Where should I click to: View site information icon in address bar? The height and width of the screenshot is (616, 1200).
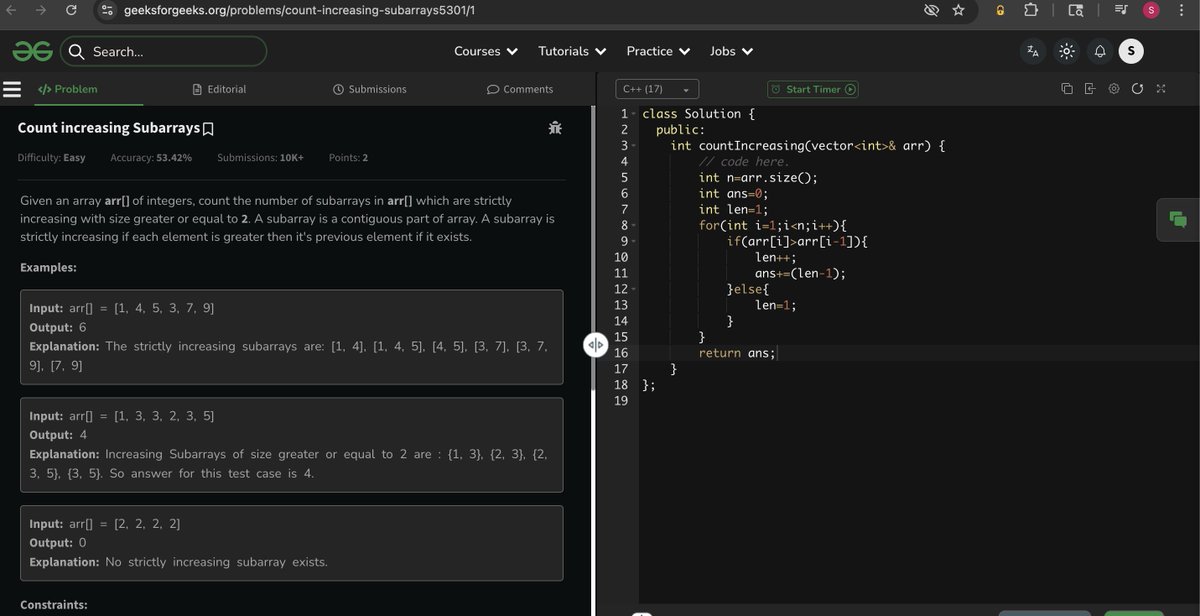pyautogui.click(x=109, y=10)
